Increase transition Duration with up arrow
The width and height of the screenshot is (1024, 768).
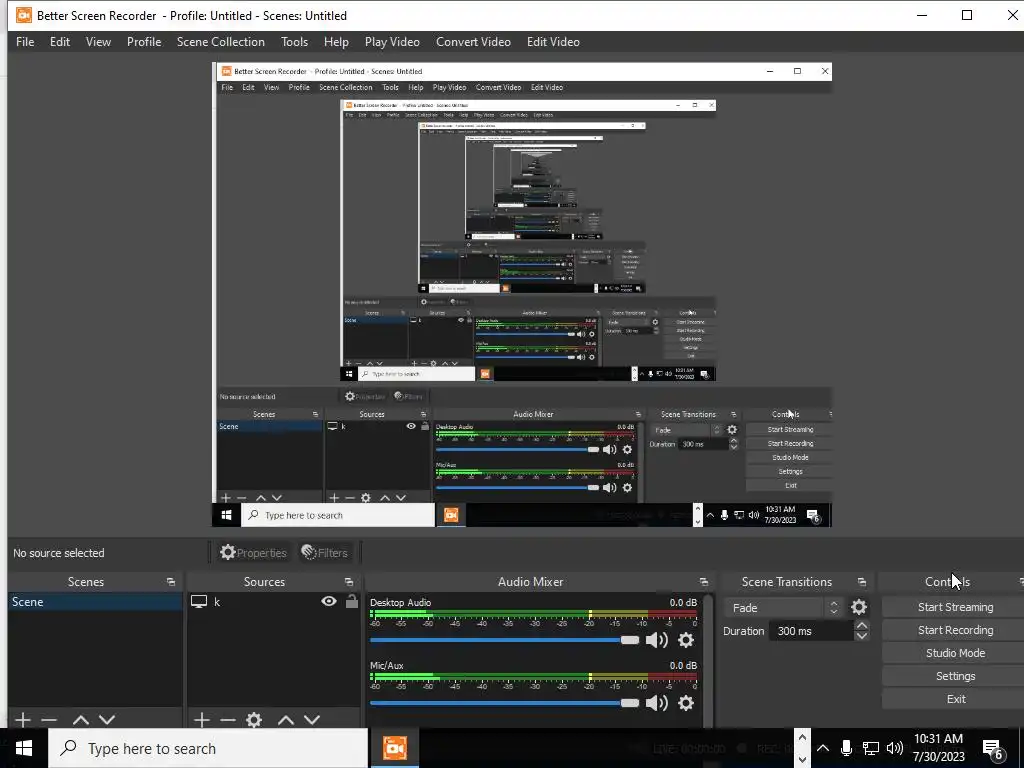(861, 626)
